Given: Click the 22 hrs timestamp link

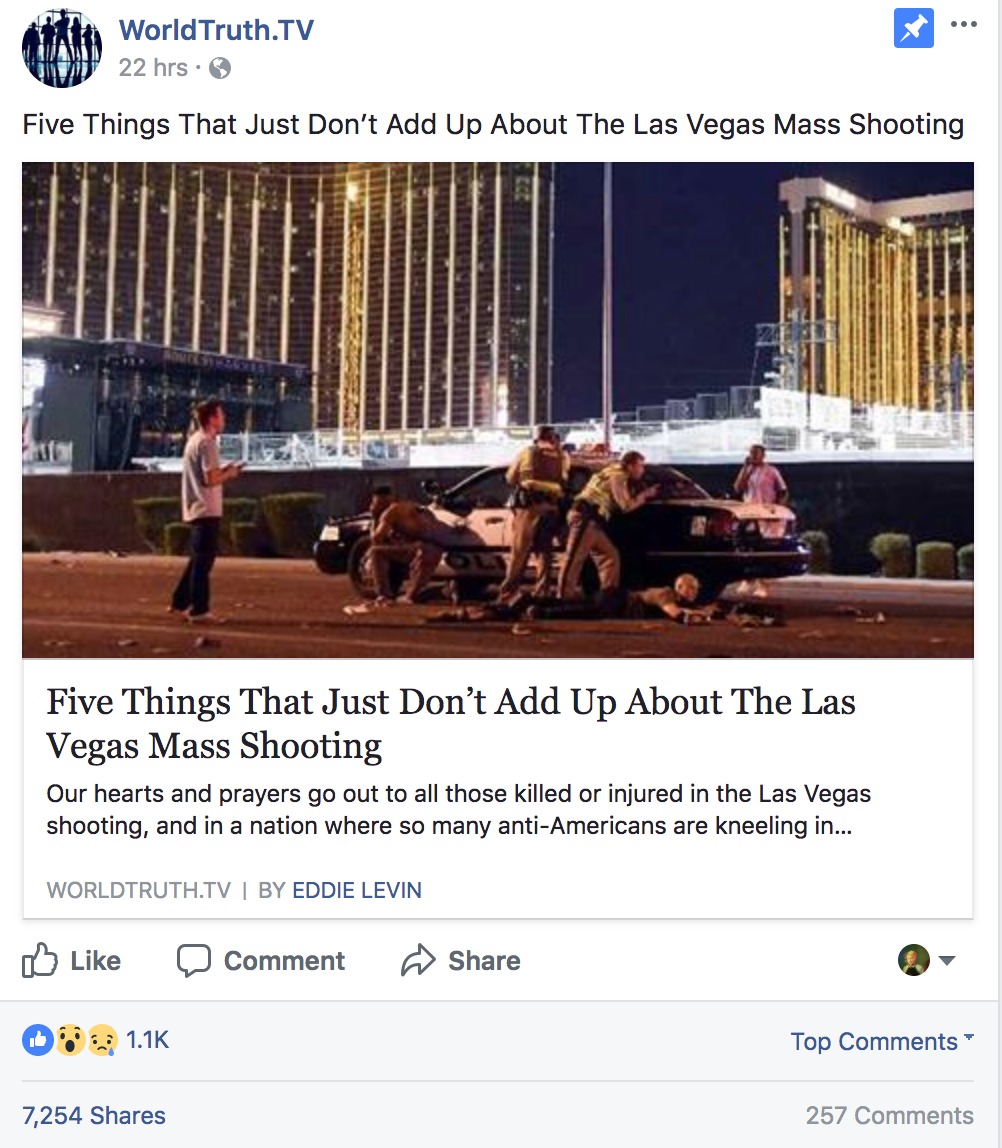Looking at the screenshot, I should [153, 67].
